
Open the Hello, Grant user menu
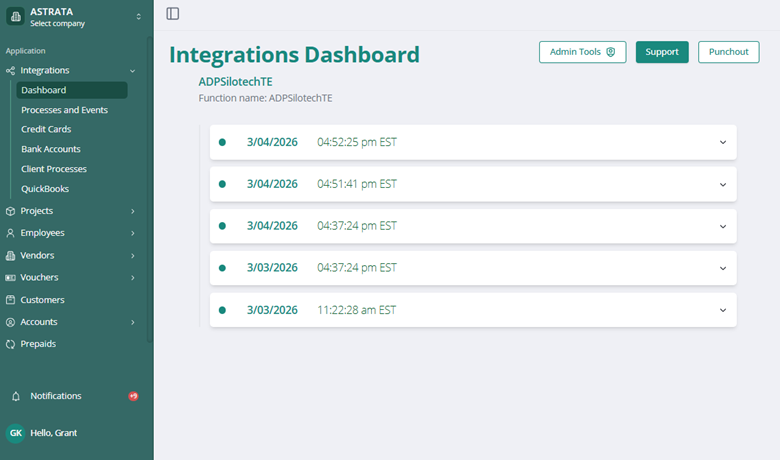click(x=54, y=433)
